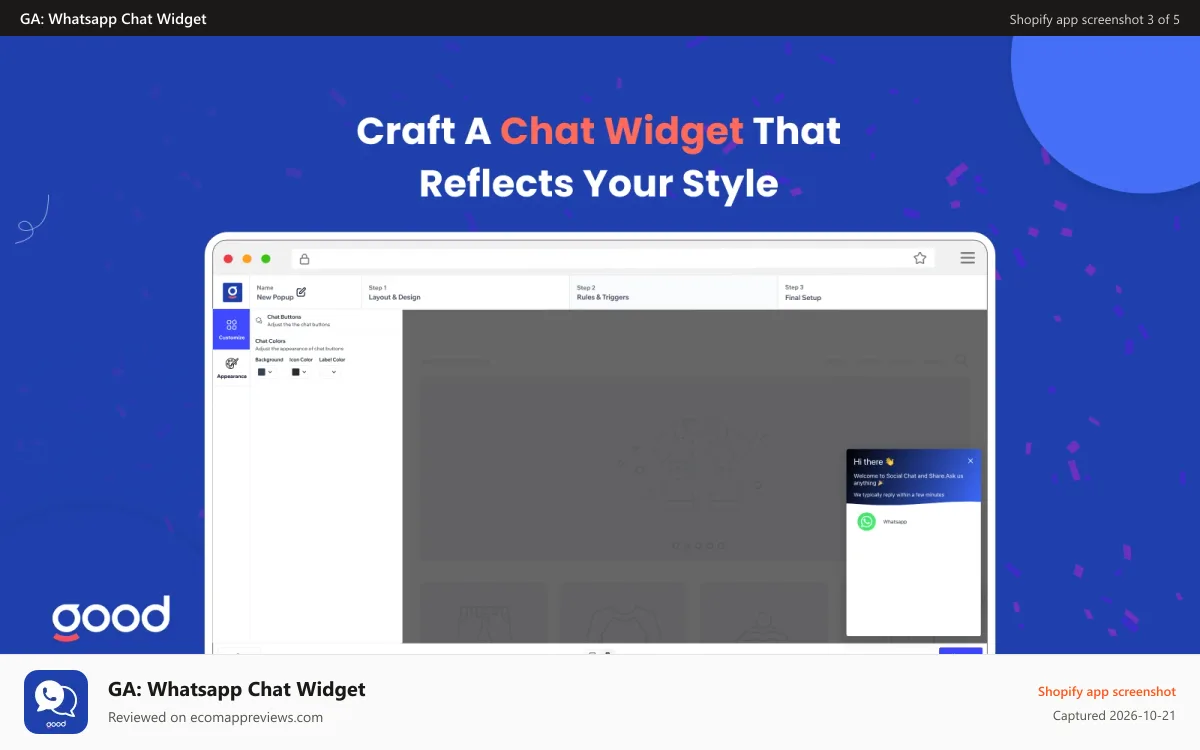Go to Step 3 Final Setup

tap(882, 293)
